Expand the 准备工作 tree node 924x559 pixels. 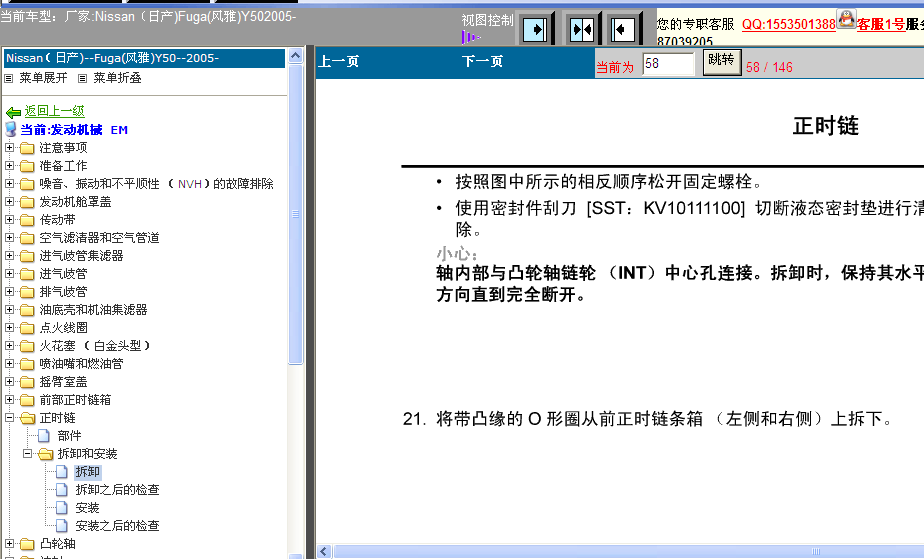pyautogui.click(x=9, y=166)
